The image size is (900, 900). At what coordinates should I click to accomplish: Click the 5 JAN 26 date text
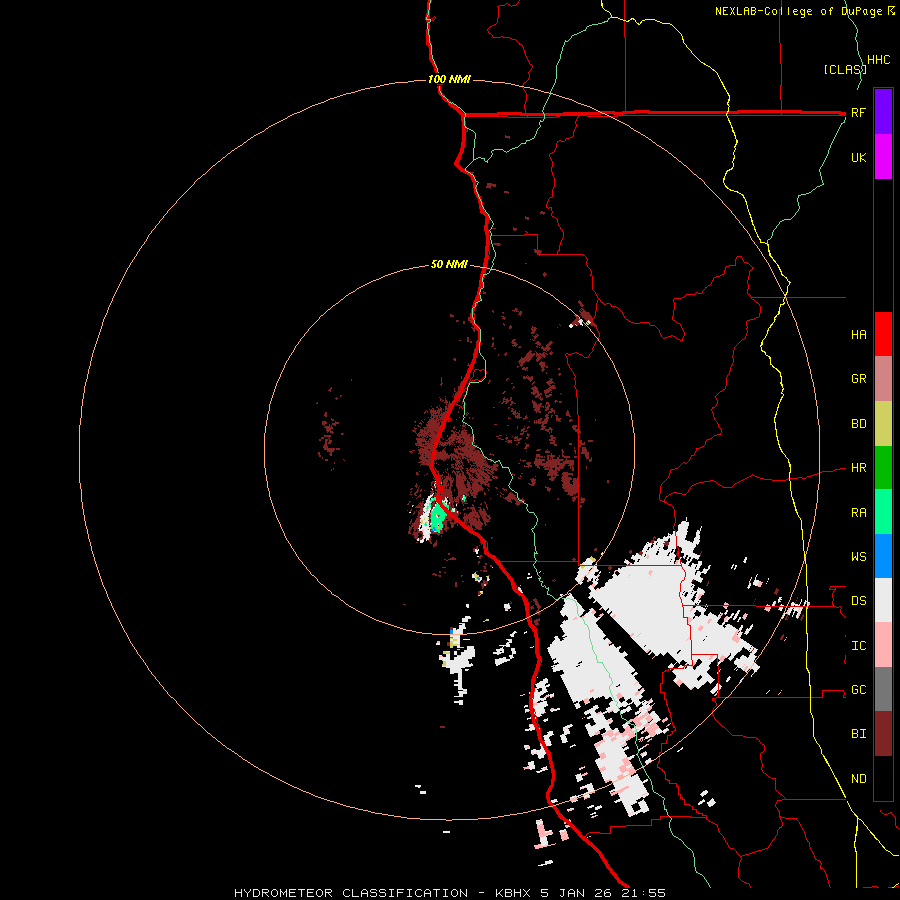coord(577,893)
